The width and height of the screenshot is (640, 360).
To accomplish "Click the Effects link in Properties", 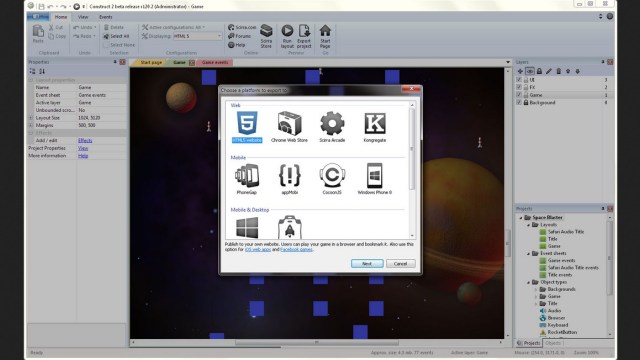I will (85, 140).
